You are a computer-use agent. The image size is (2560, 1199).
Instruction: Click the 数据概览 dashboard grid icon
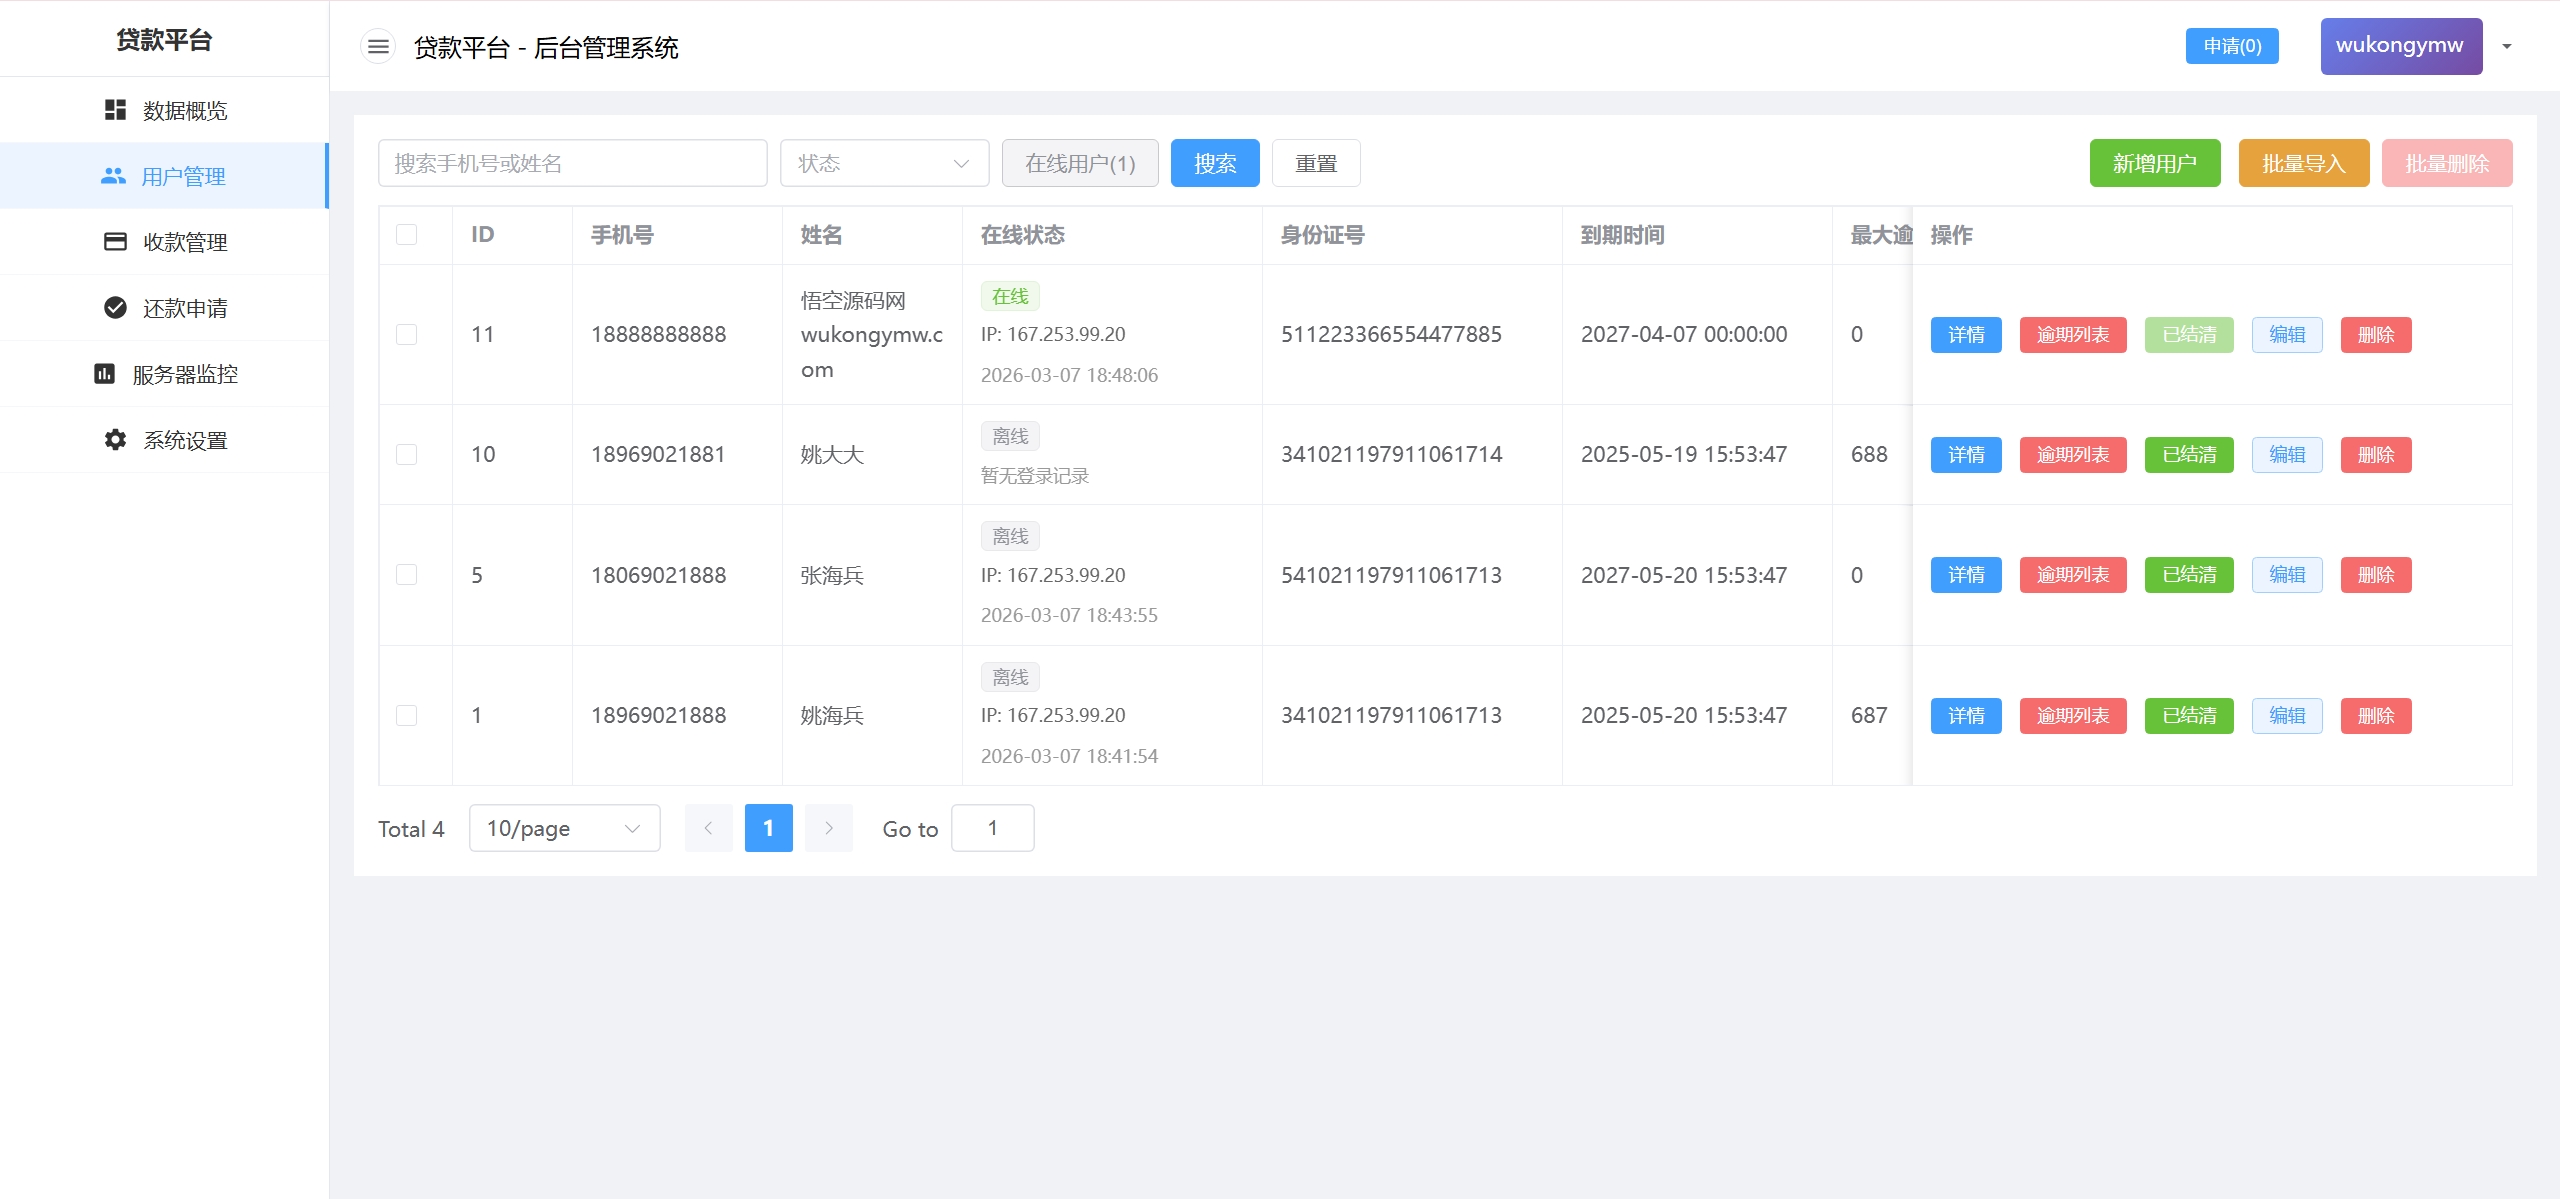click(115, 110)
